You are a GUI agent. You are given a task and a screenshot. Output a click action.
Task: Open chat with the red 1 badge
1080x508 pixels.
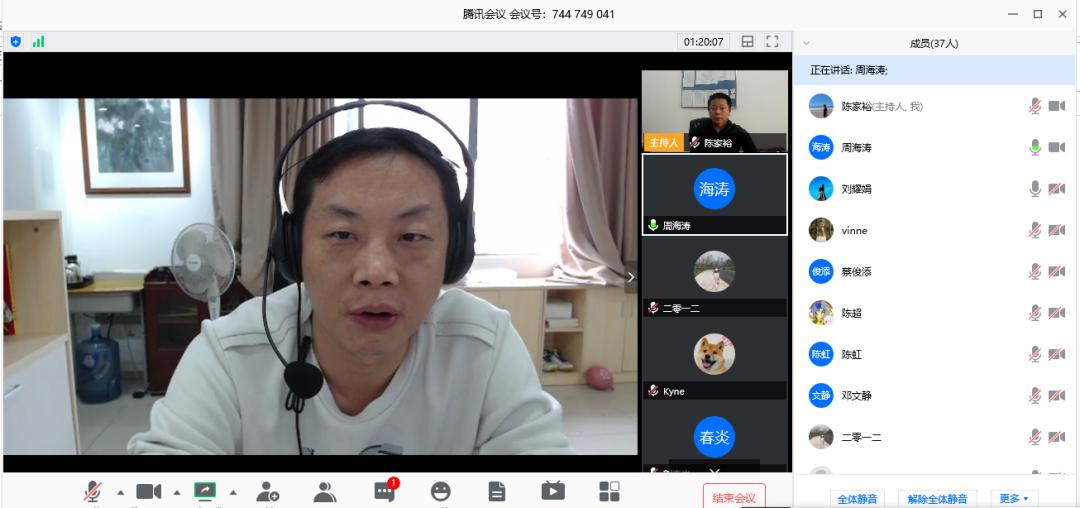click(385, 490)
